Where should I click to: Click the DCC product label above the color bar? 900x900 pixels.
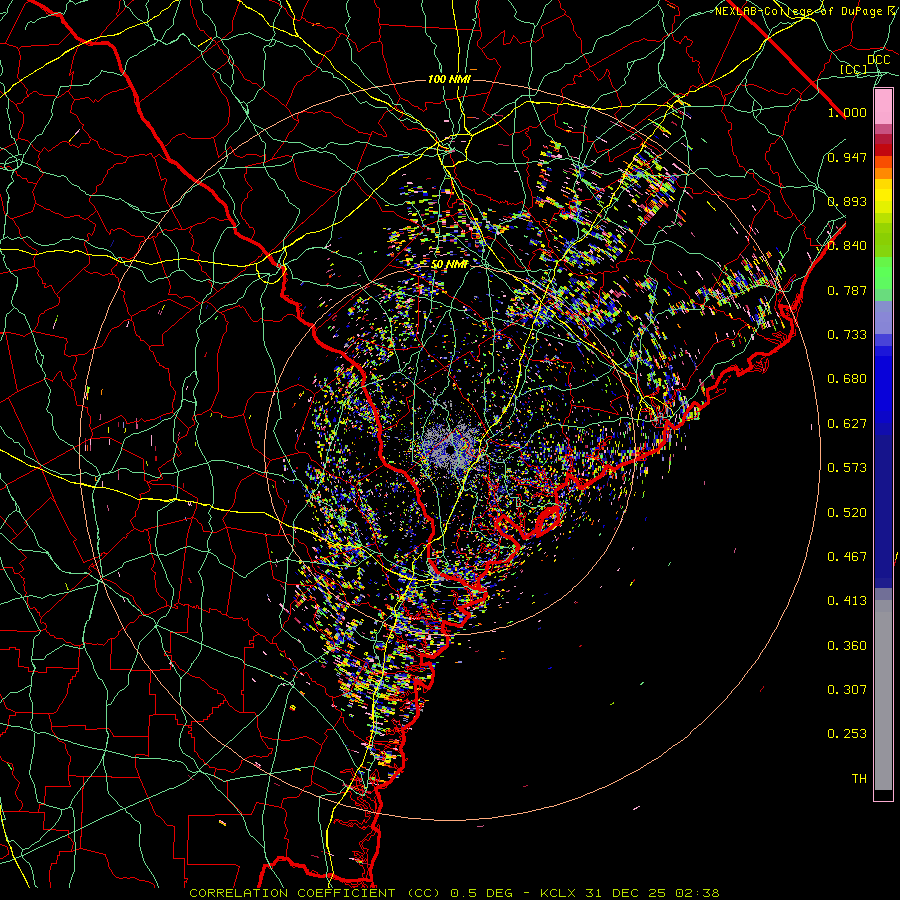(x=878, y=60)
